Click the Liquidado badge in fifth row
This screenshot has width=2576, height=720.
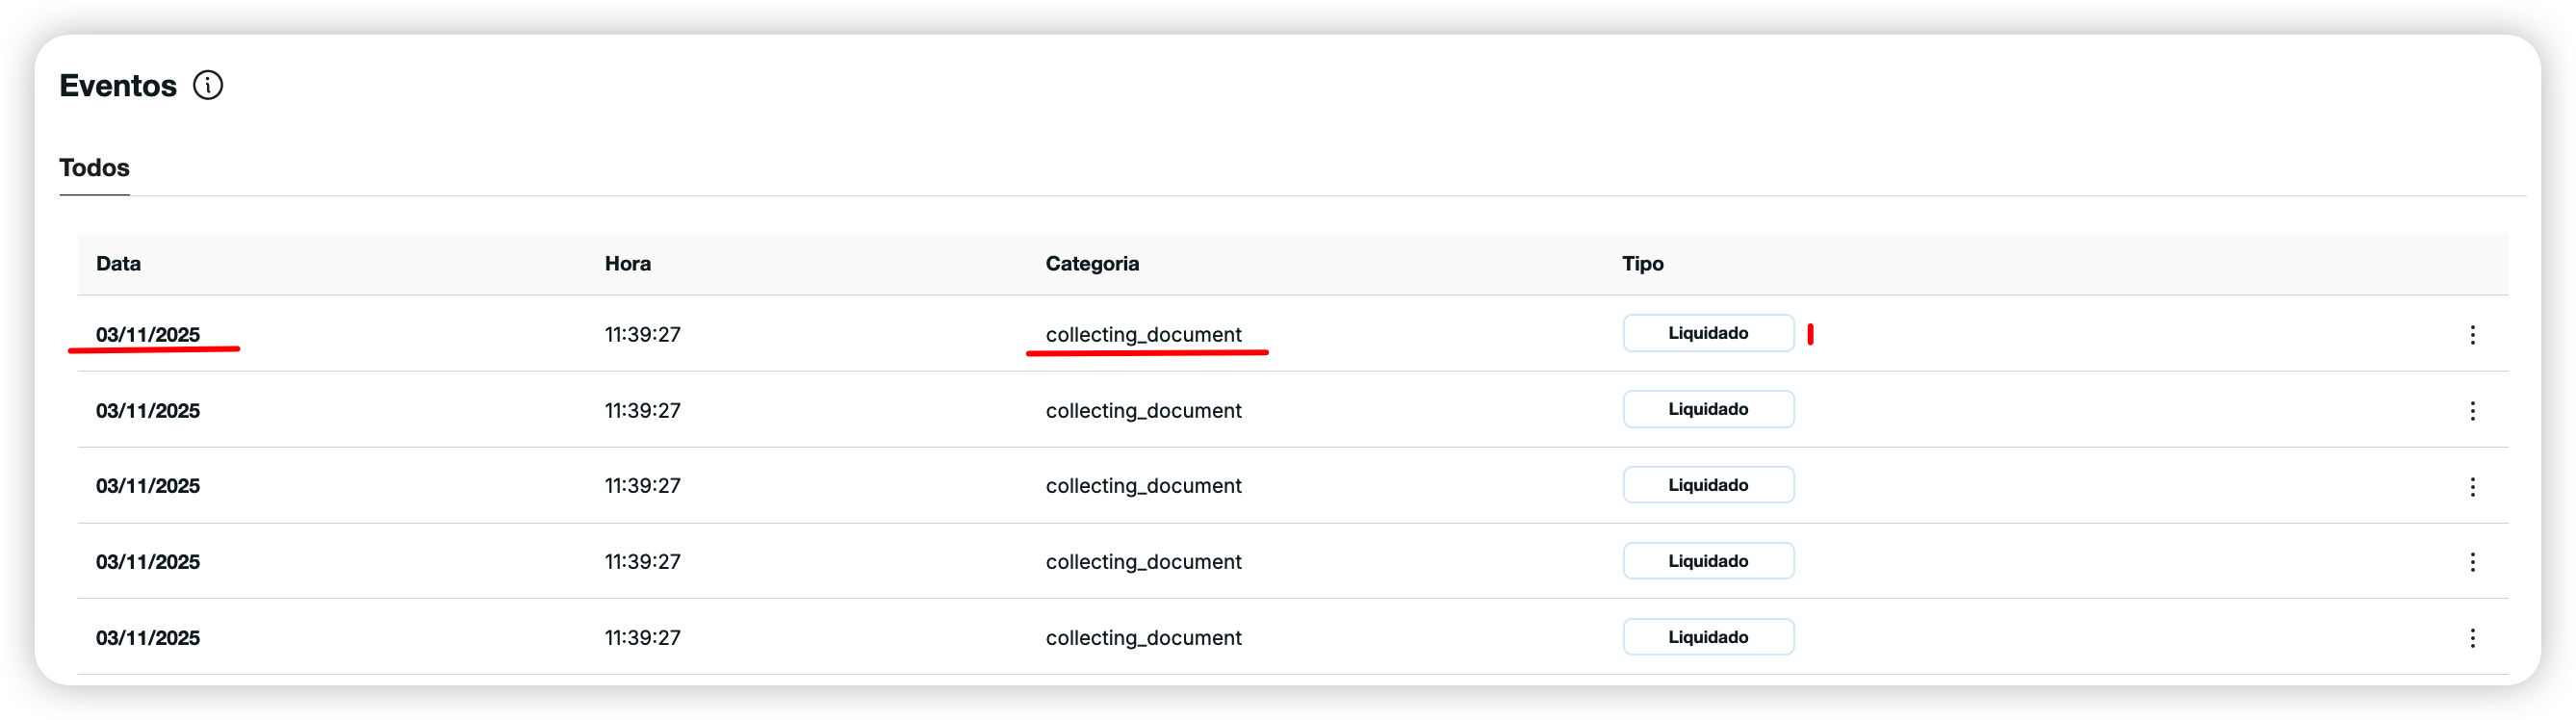click(1708, 637)
